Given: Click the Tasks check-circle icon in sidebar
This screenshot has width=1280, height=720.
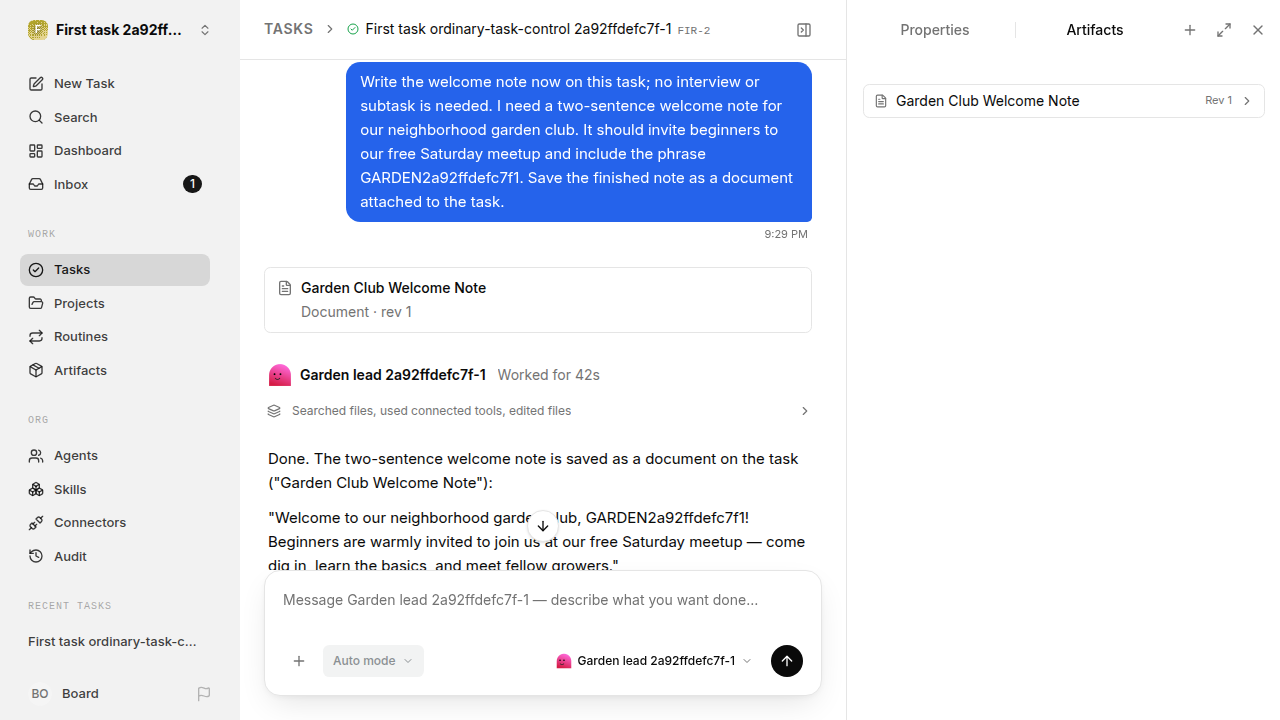Looking at the screenshot, I should click(36, 270).
